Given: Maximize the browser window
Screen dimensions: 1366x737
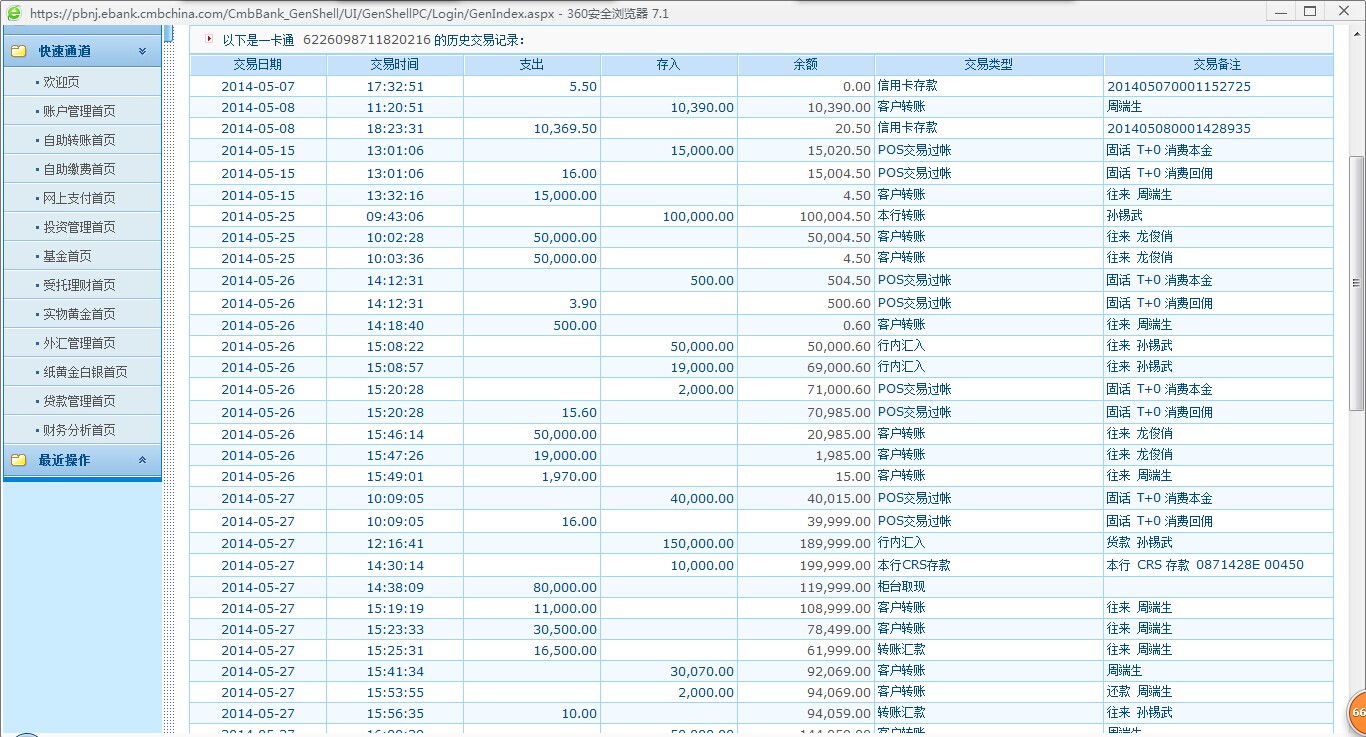Looking at the screenshot, I should 1309,12.
